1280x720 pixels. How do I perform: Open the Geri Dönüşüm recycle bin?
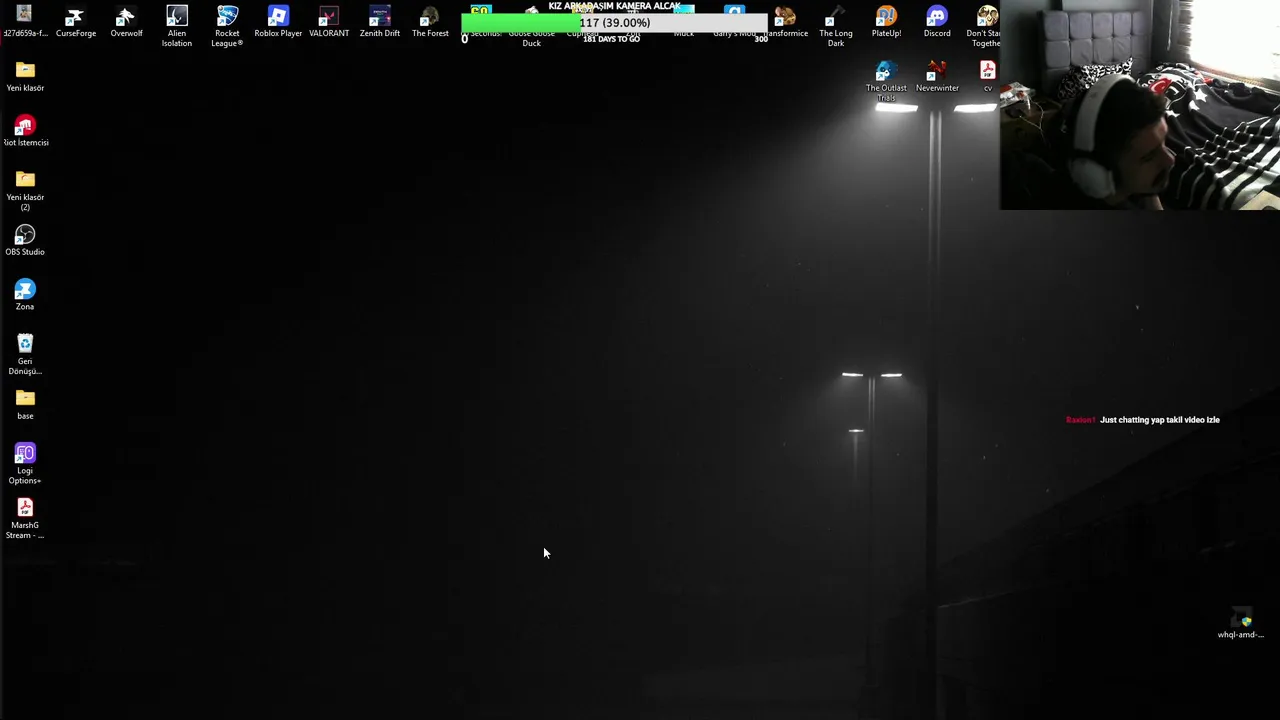coord(25,354)
